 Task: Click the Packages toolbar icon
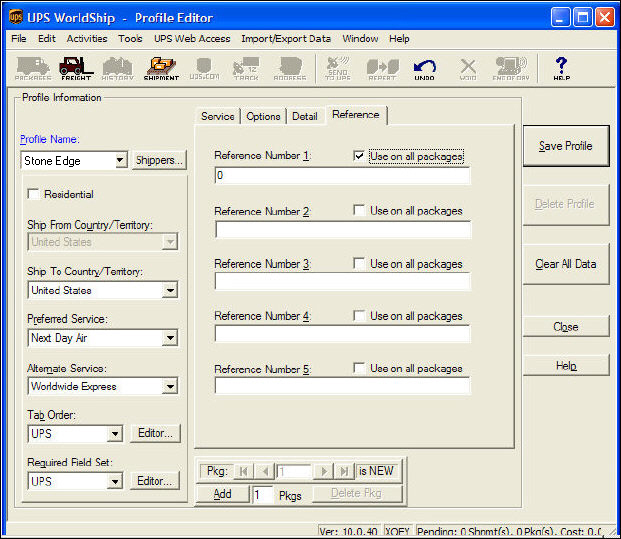33,68
